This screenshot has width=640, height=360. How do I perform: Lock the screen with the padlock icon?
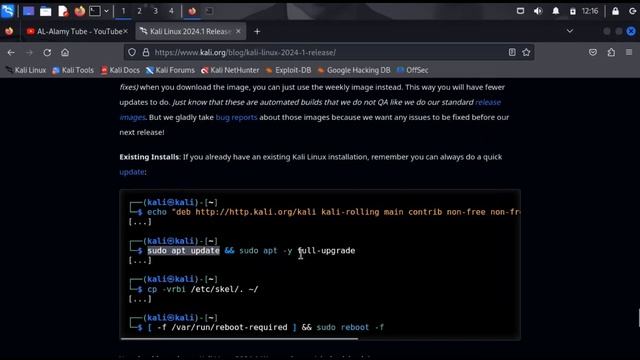pyautogui.click(x=615, y=11)
